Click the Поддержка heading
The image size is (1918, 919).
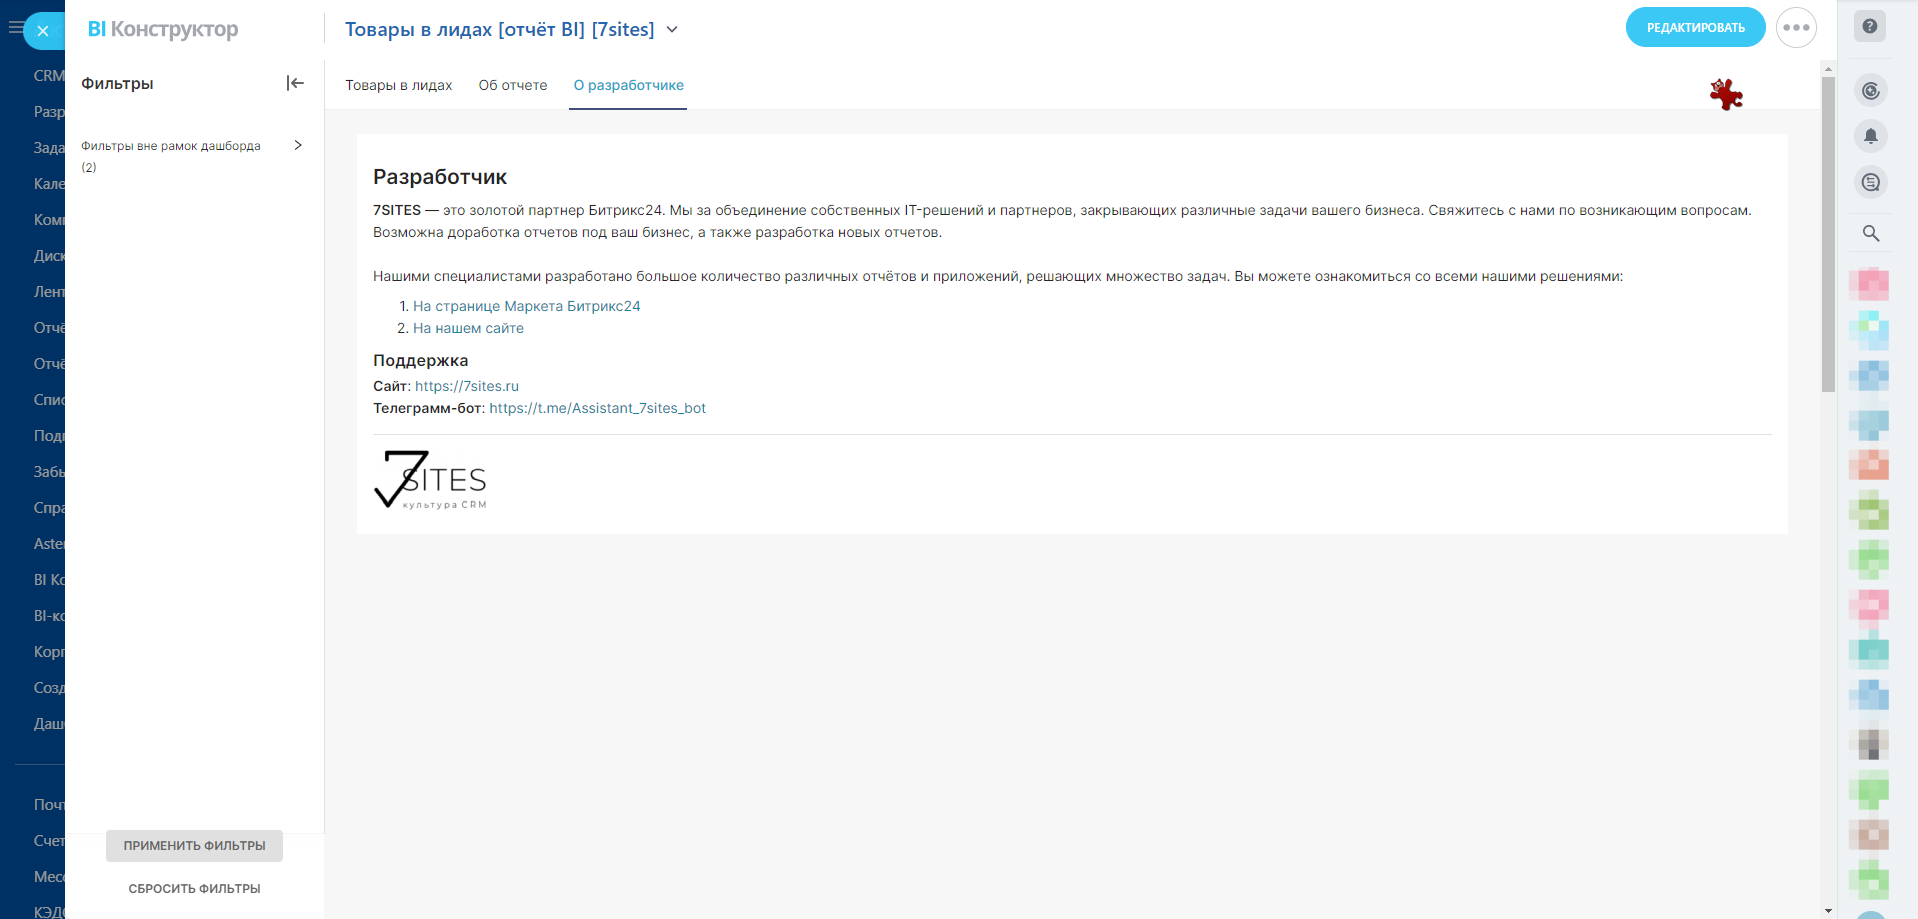[x=421, y=360]
